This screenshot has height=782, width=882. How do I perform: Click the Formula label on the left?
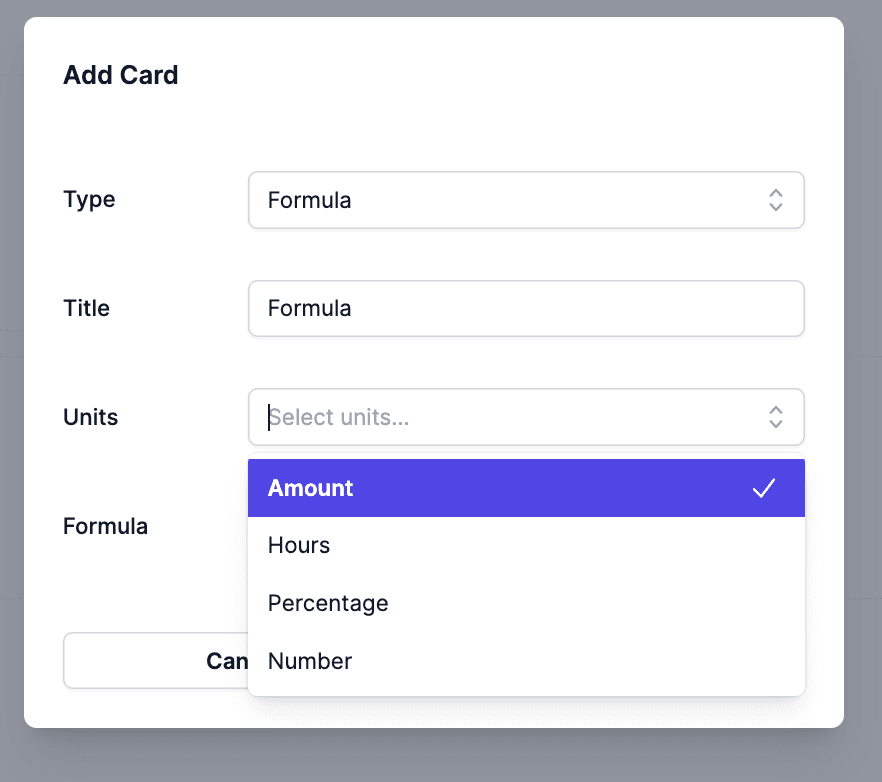coord(105,526)
